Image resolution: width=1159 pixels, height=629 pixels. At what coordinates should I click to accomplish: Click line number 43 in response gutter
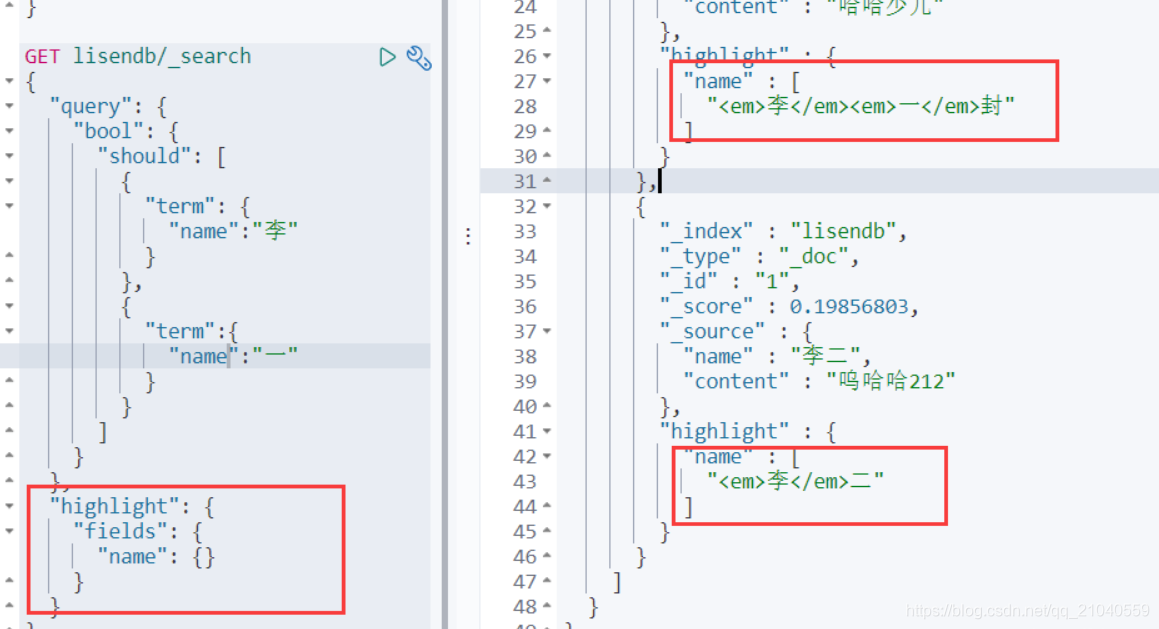(525, 481)
